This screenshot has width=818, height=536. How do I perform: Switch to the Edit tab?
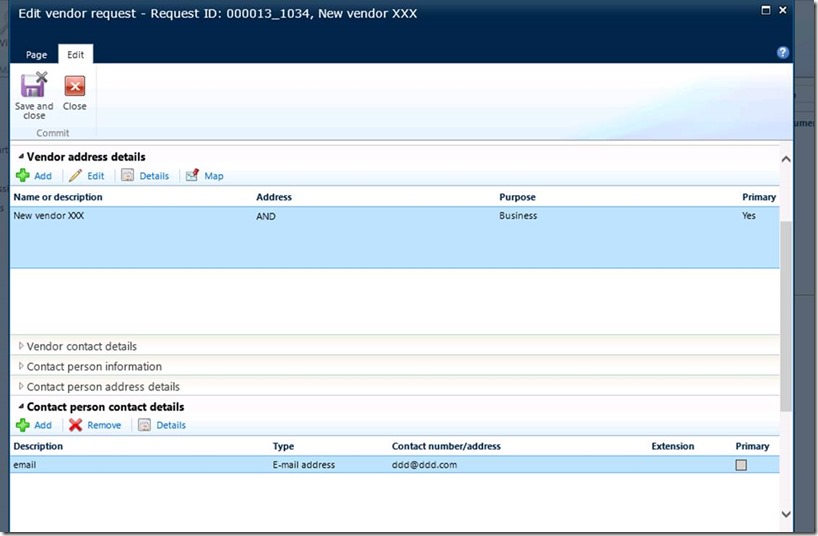[75, 55]
